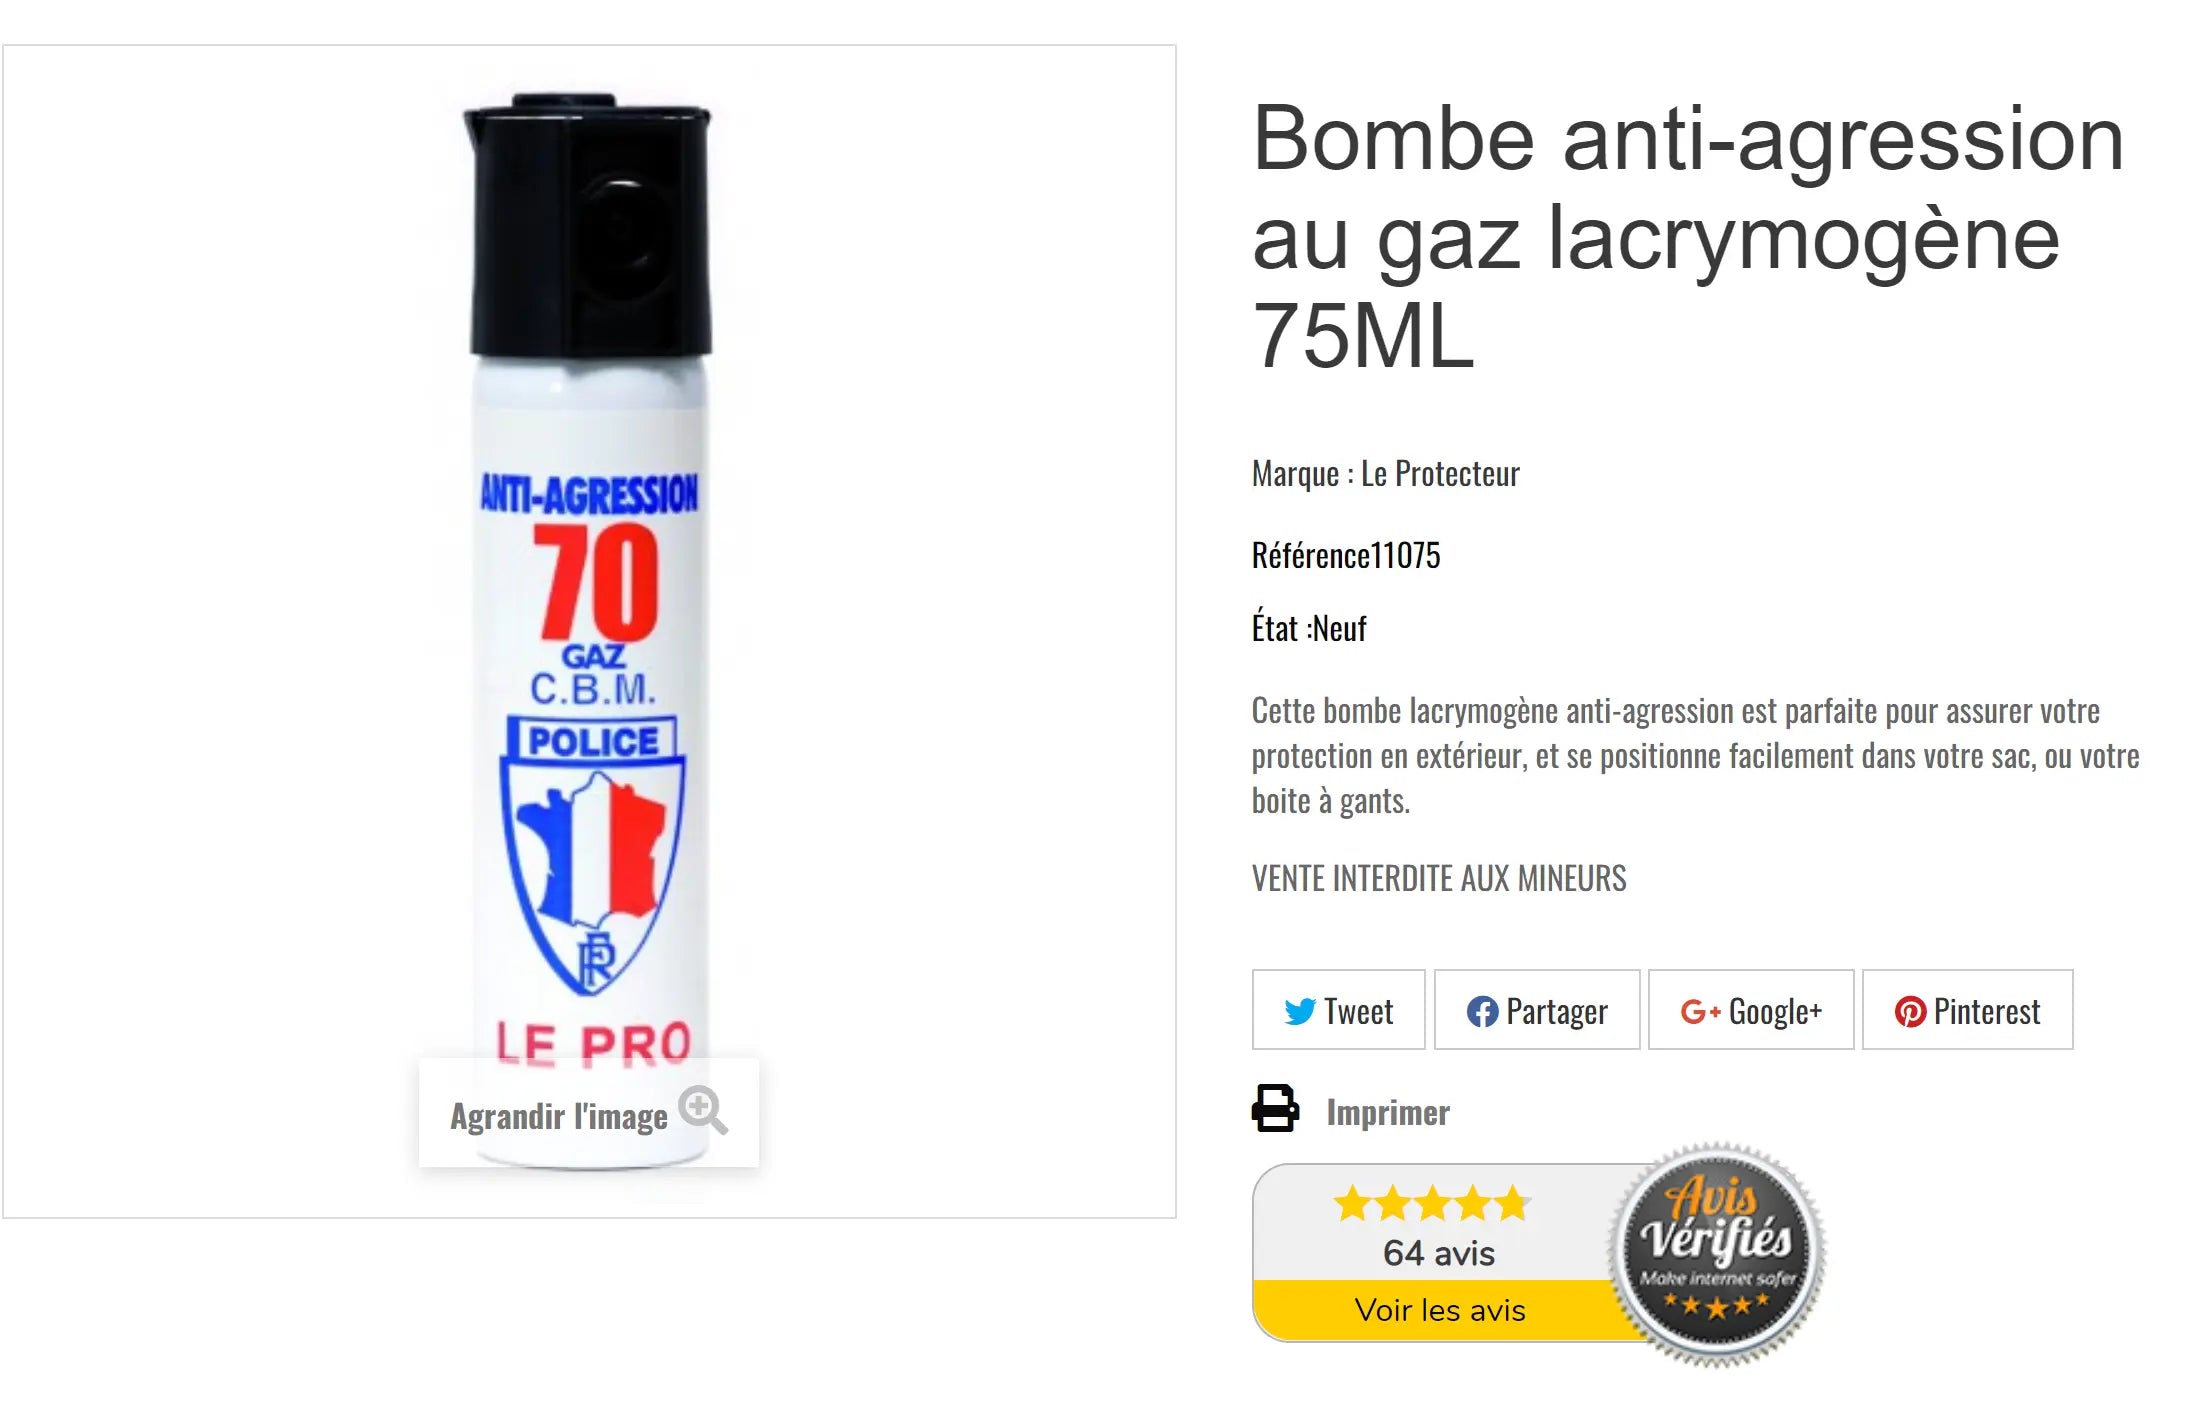The width and height of the screenshot is (2189, 1411).
Task: Click the Google+ logo icon
Action: 1699,1011
